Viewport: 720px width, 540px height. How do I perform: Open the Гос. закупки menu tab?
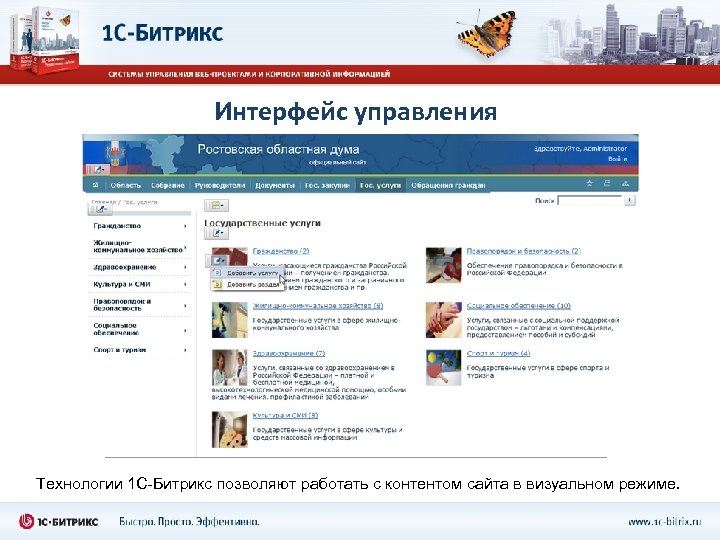[327, 185]
